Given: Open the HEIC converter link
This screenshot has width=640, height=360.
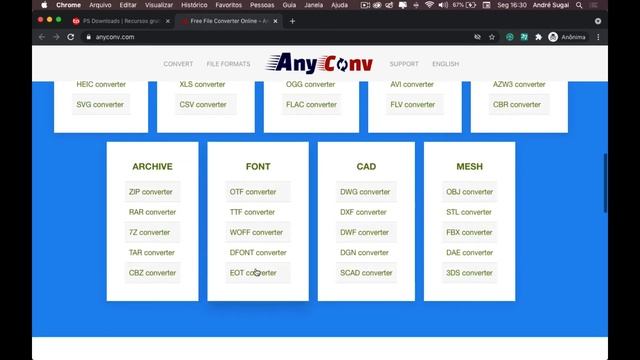Looking at the screenshot, I should (x=101, y=84).
